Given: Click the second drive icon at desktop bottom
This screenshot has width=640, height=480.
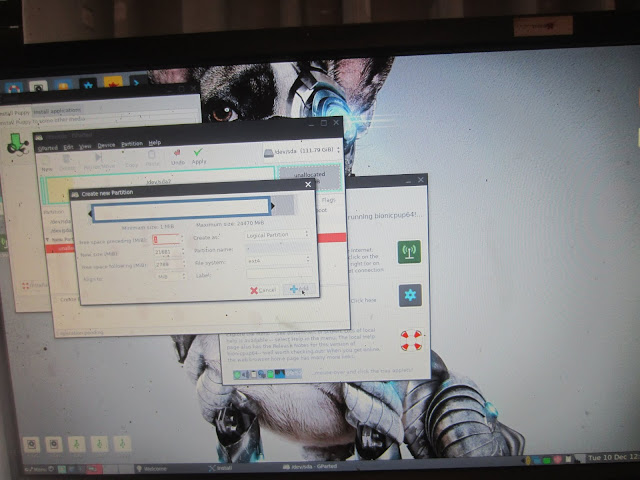Looking at the screenshot, I should point(54,444).
